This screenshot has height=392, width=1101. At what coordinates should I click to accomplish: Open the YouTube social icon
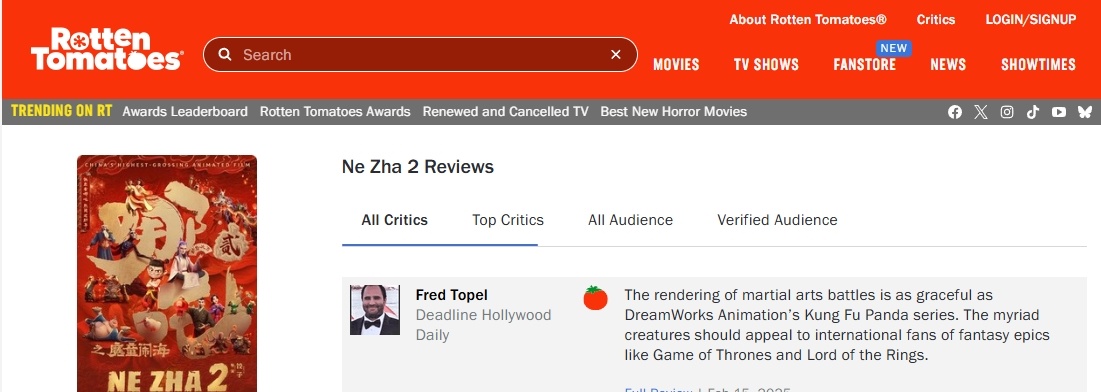pyautogui.click(x=1059, y=112)
